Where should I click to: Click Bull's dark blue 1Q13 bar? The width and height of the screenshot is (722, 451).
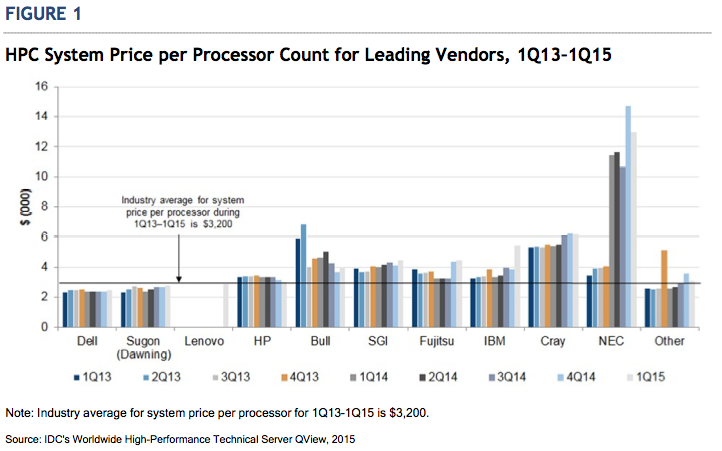point(298,283)
